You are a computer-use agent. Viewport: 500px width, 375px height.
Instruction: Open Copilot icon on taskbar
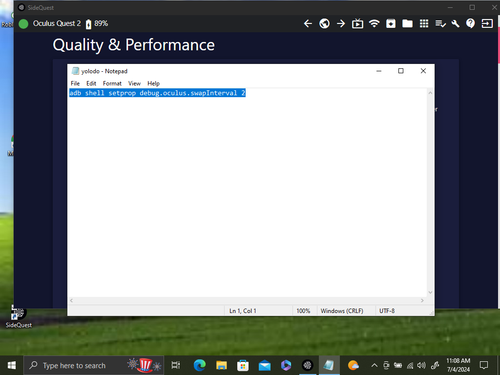[x=286, y=365]
